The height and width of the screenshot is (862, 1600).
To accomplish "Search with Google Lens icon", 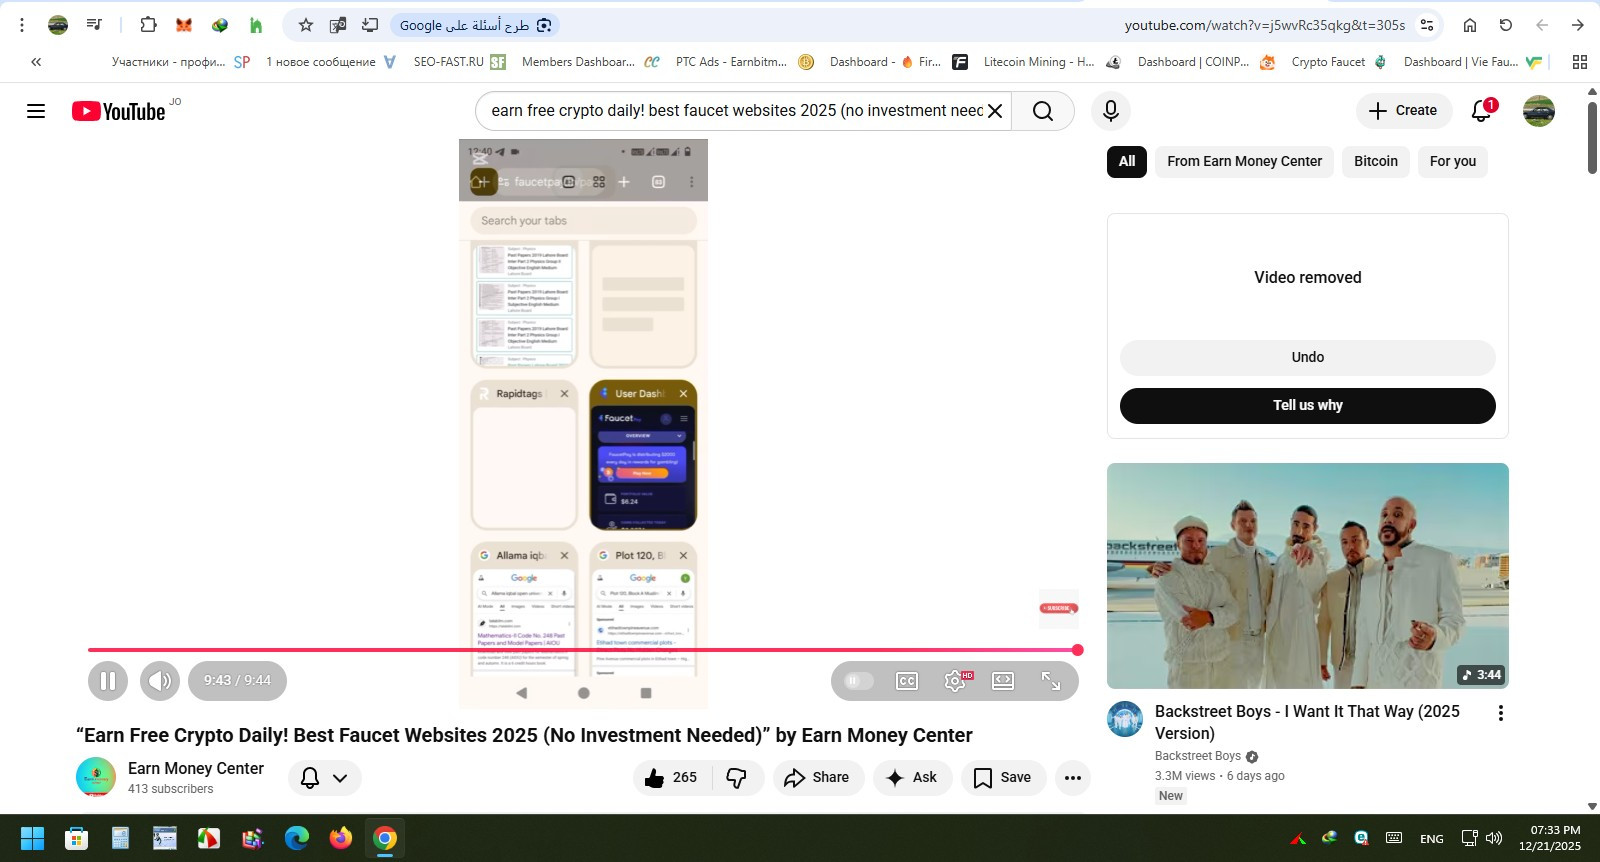I will [x=544, y=25].
